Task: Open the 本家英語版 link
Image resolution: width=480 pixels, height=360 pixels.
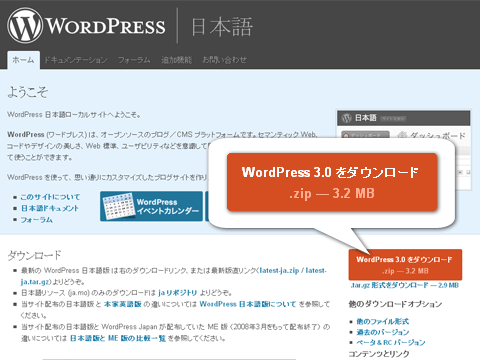Action: click(123, 304)
